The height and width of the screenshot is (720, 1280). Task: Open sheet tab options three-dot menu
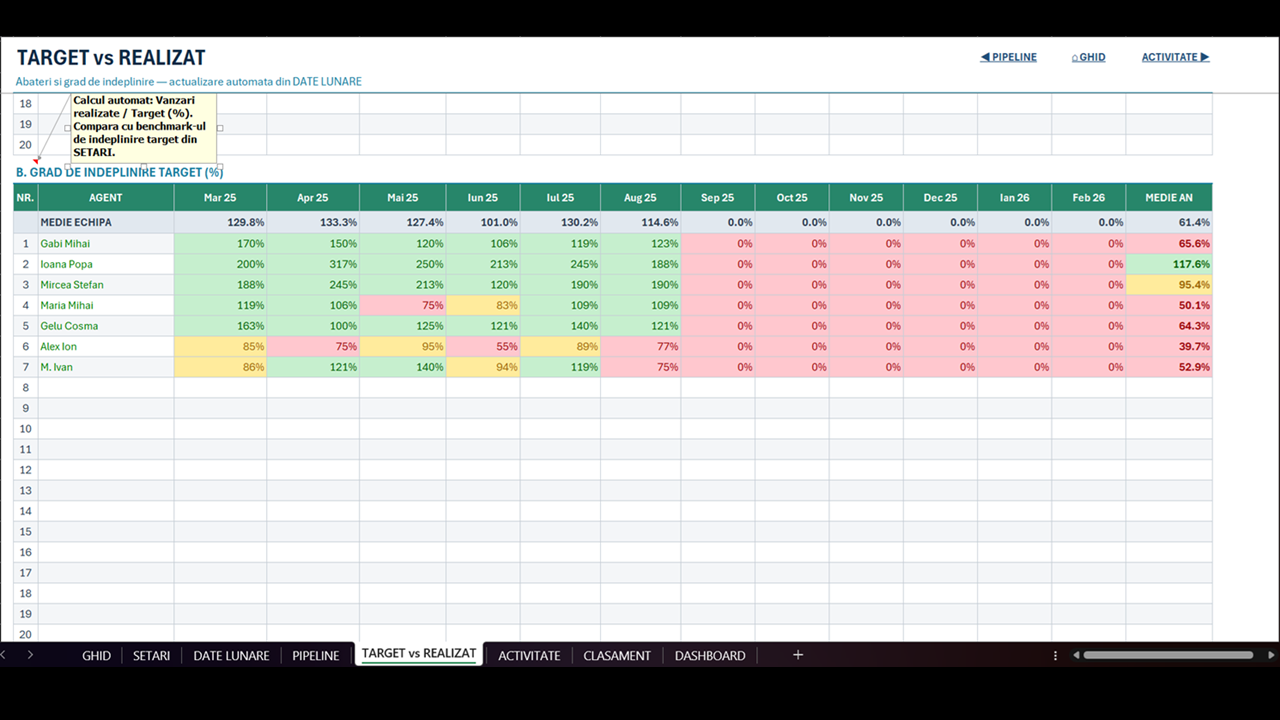point(1055,655)
